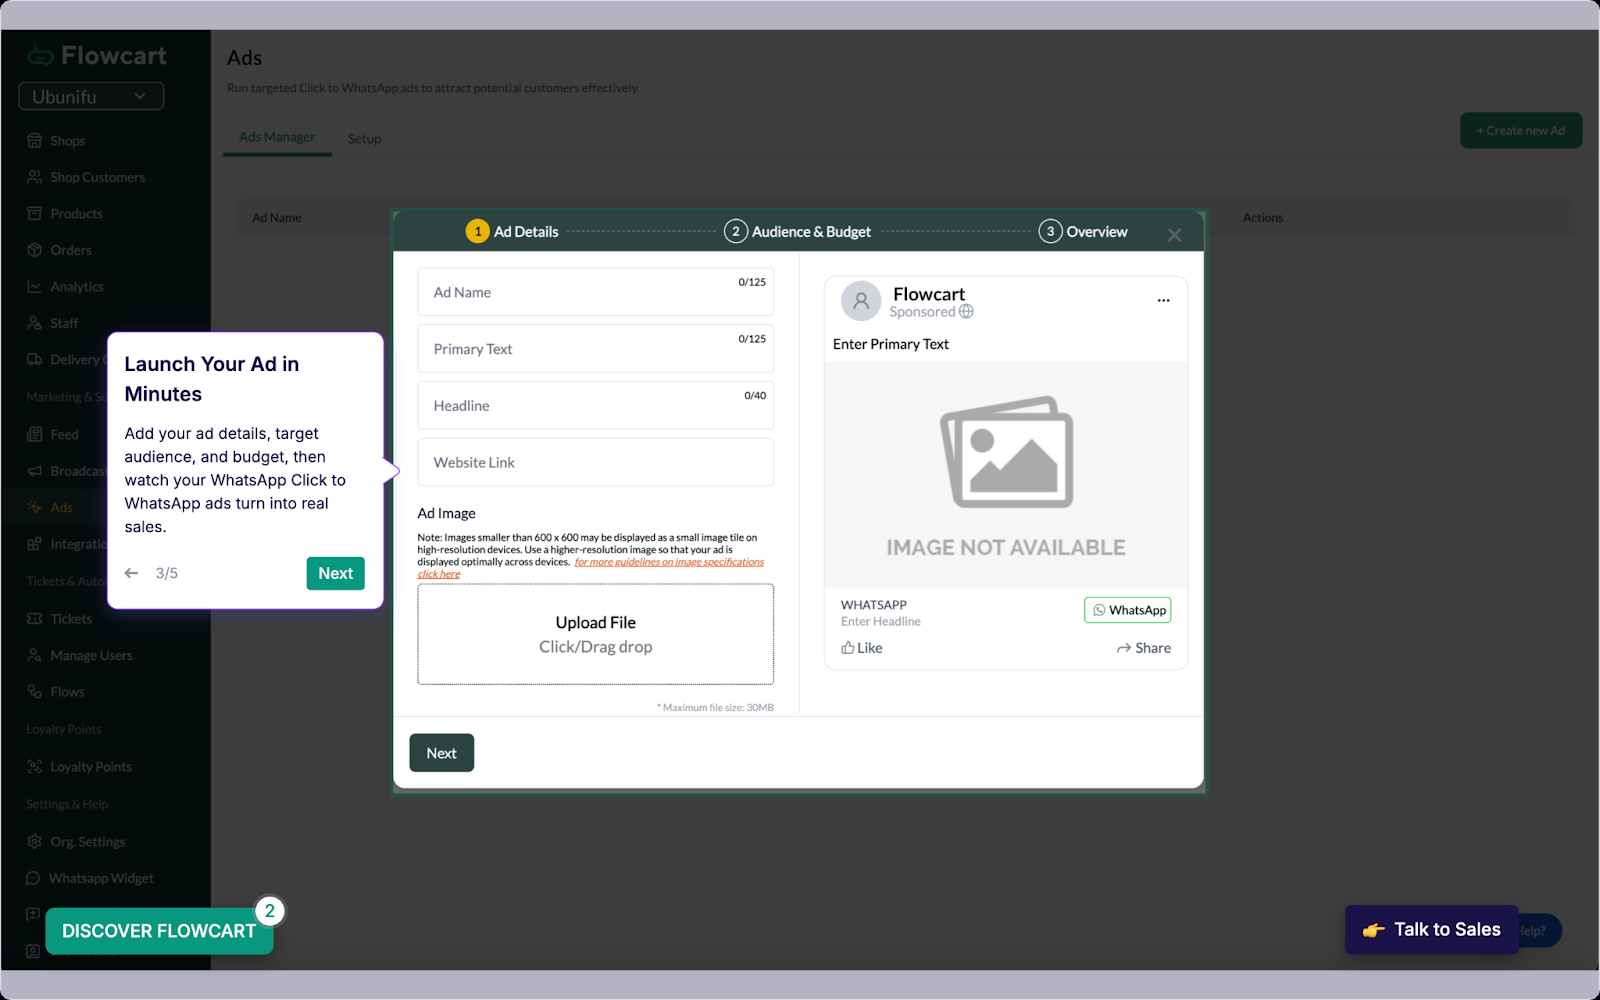Click the Talk to Sales button

[x=1431, y=930]
